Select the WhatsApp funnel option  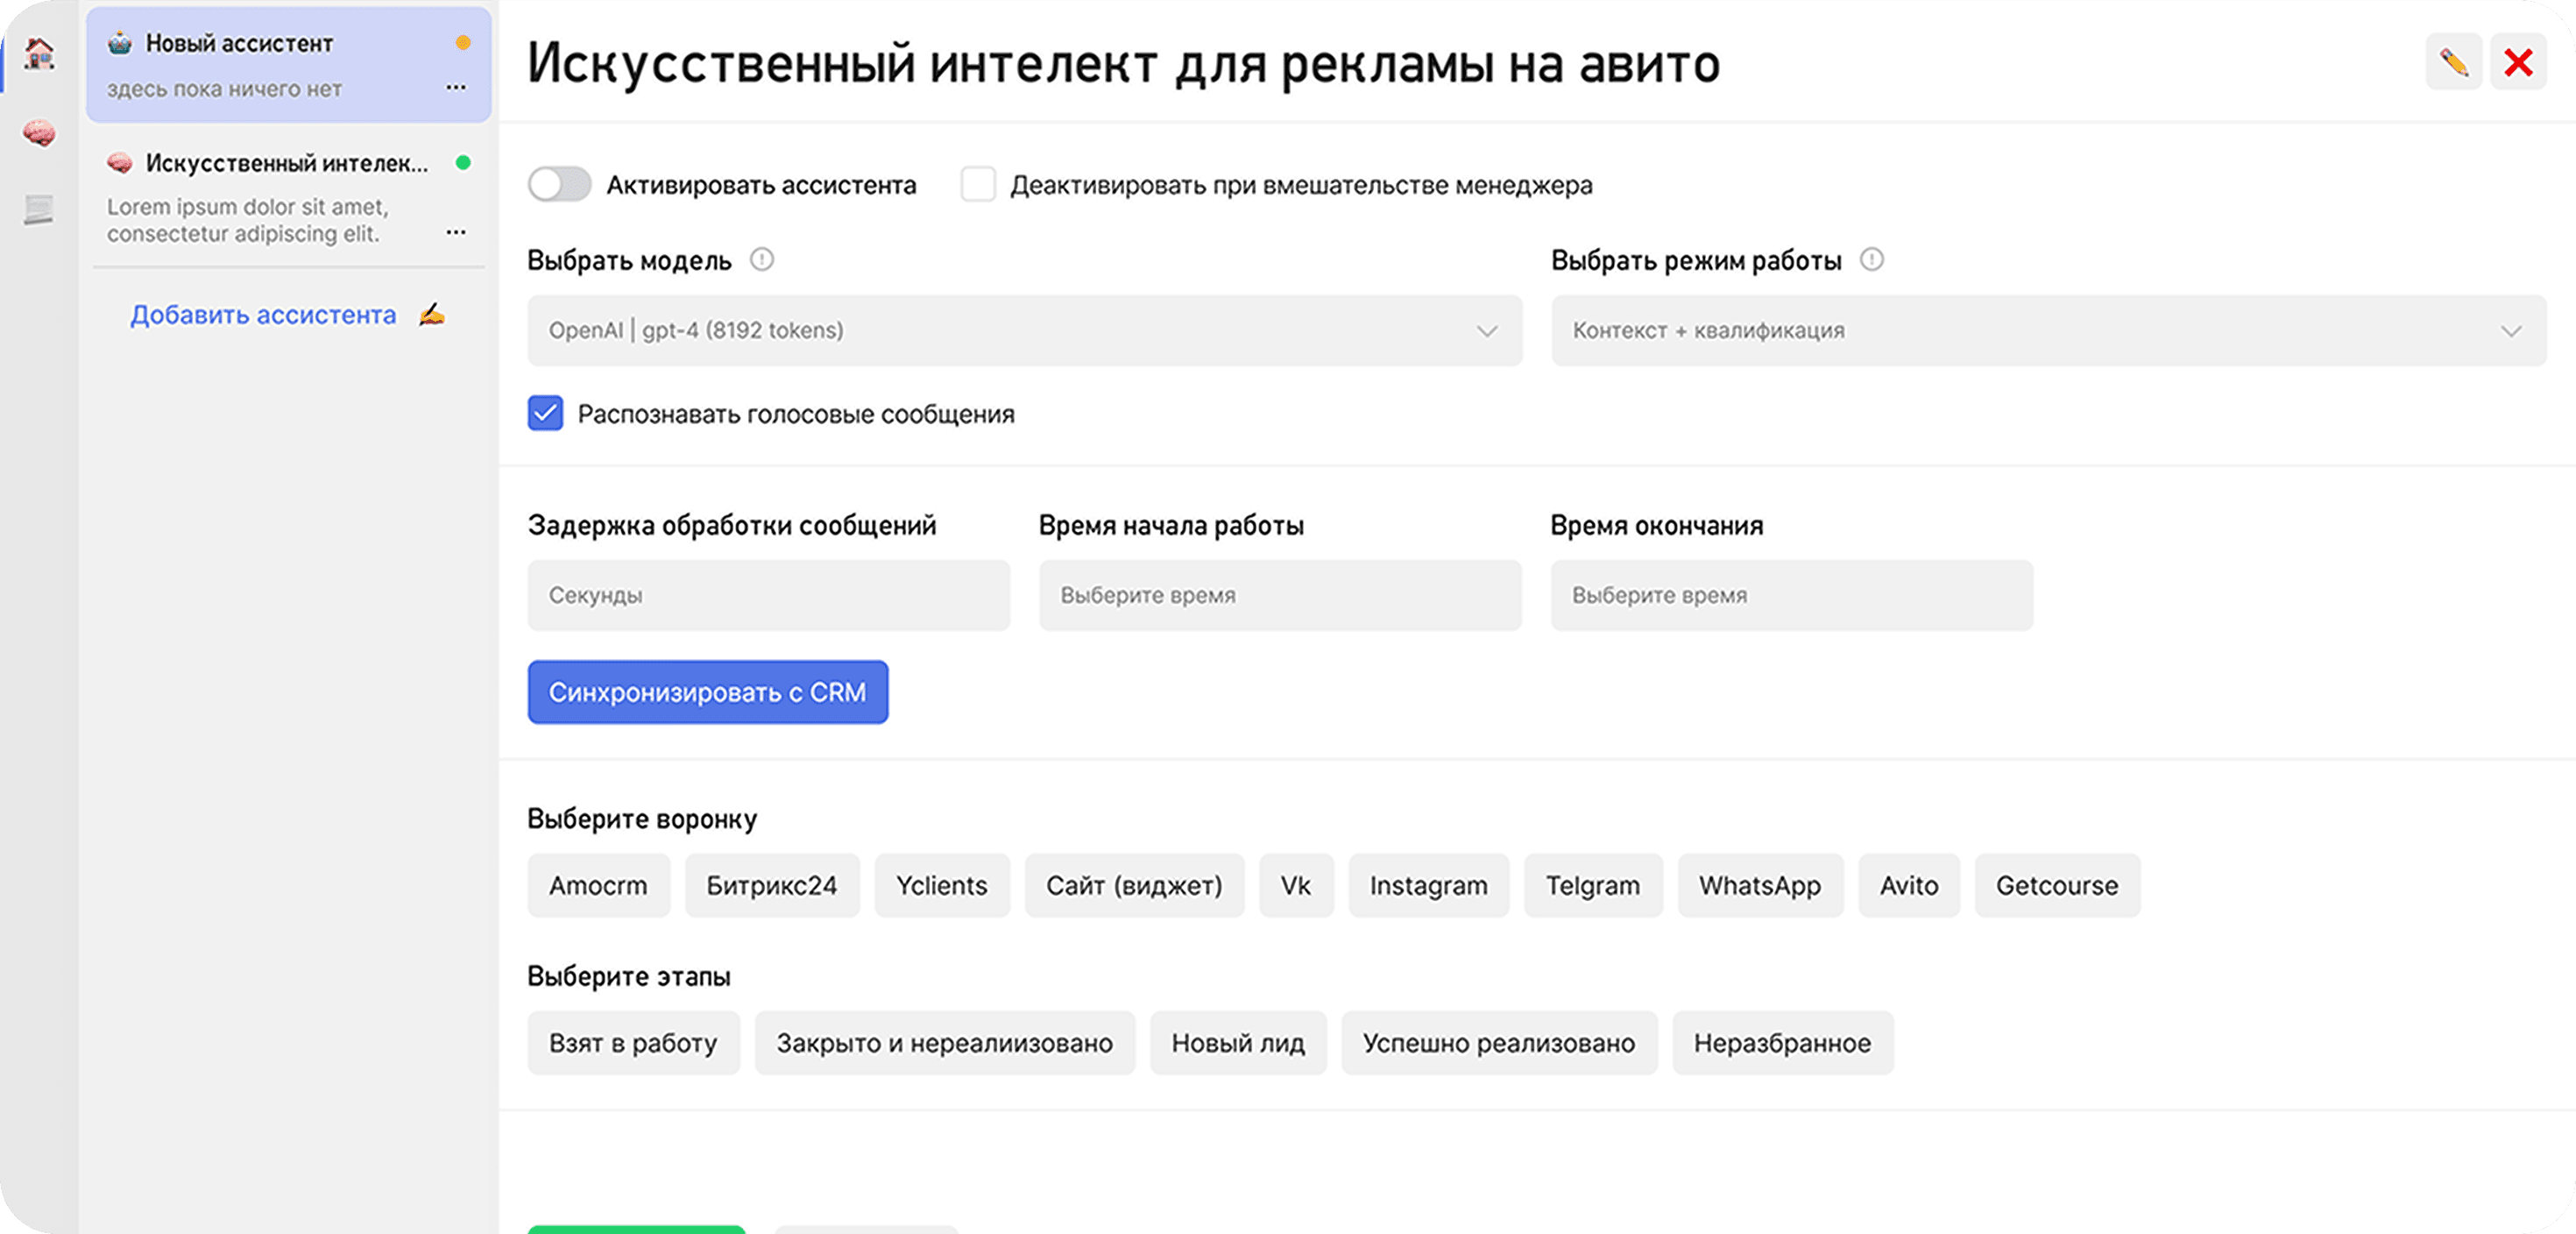tap(1760, 885)
